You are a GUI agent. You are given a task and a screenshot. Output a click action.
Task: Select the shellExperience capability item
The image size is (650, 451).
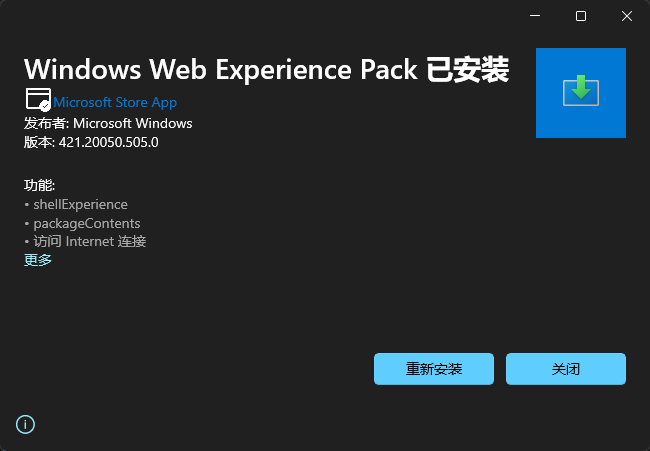coord(80,204)
